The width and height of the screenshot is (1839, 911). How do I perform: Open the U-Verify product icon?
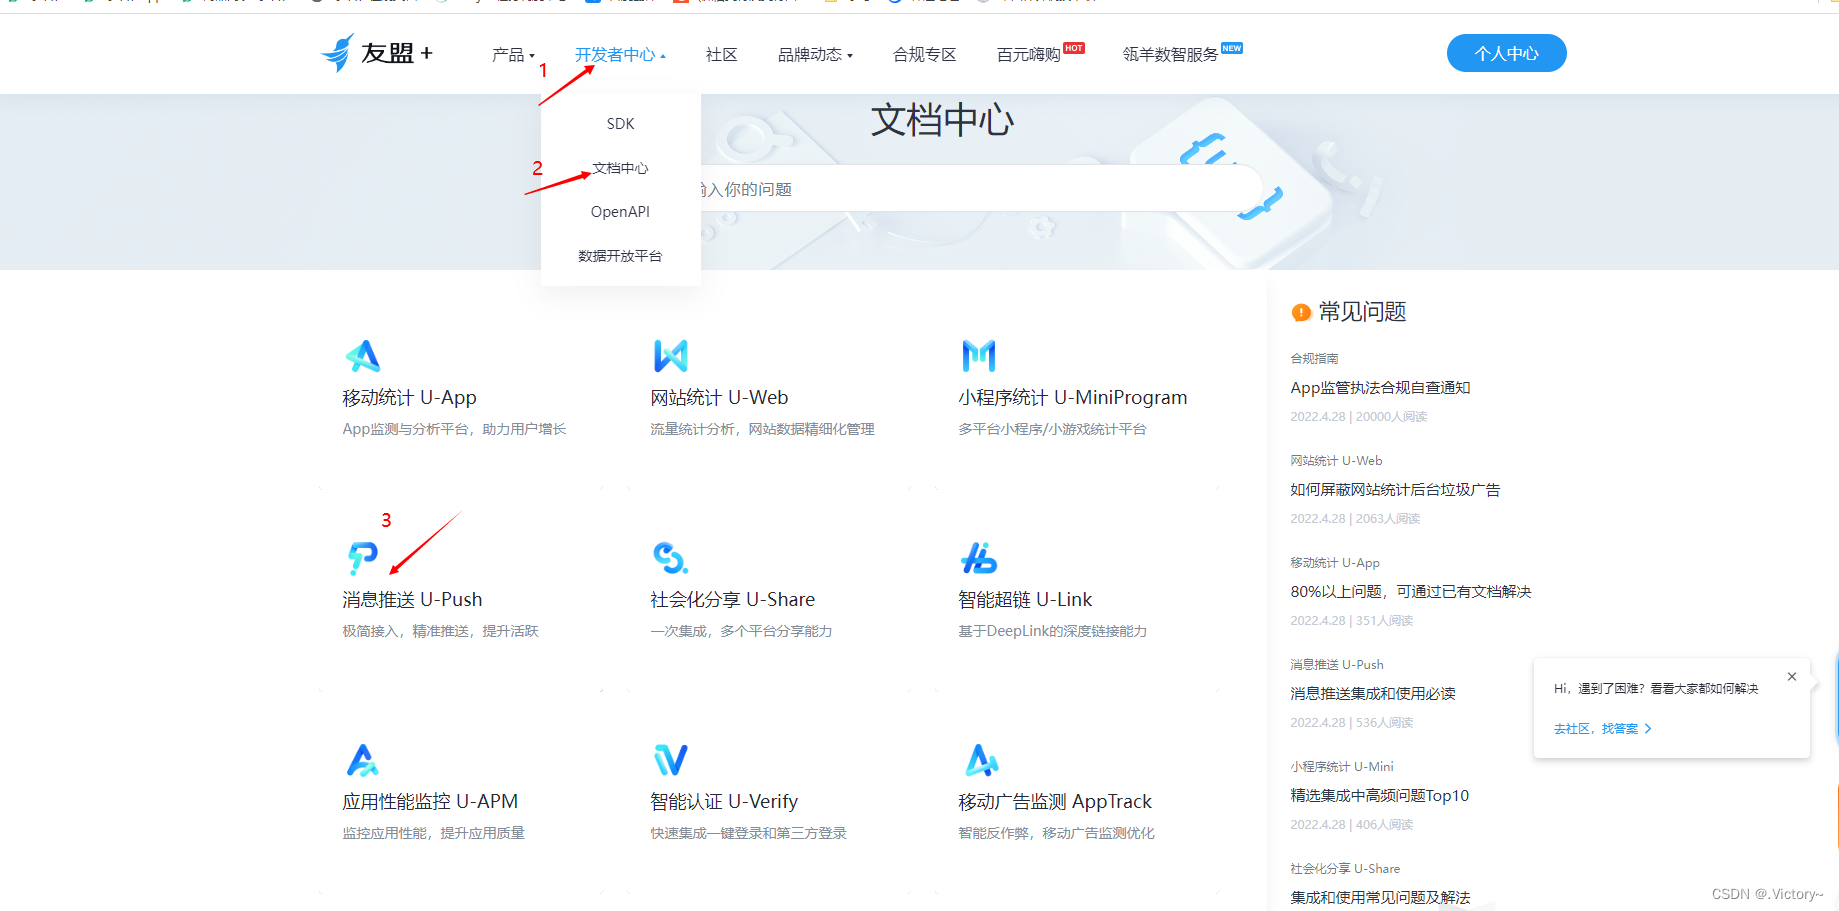pos(670,760)
